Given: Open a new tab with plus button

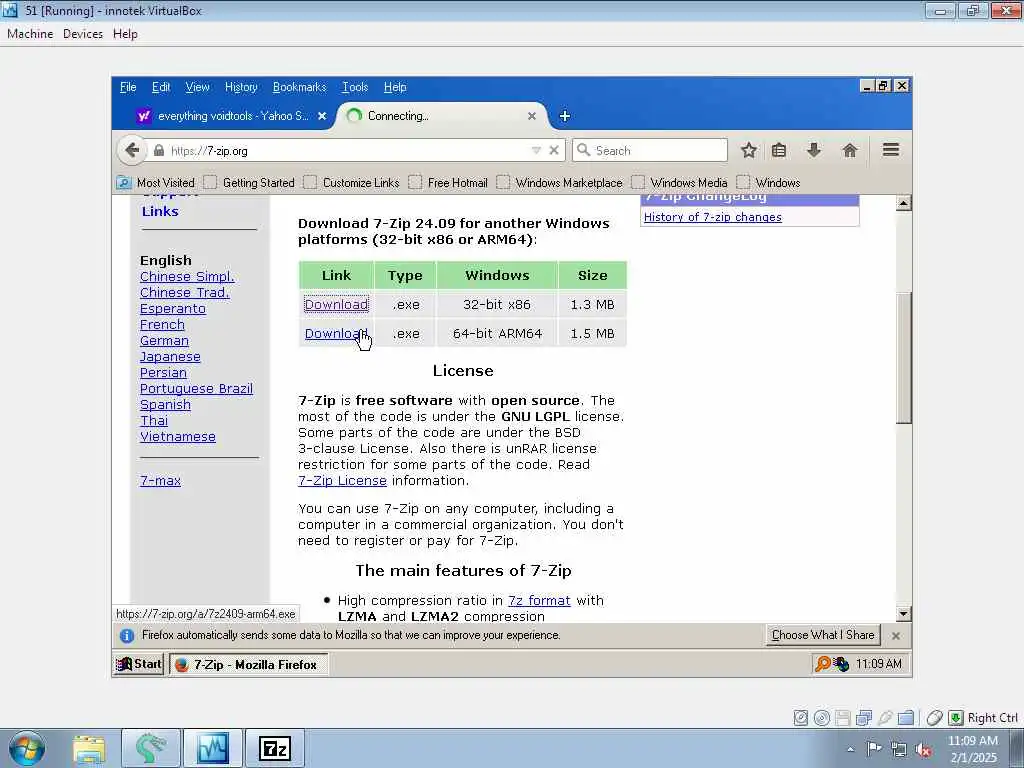Looking at the screenshot, I should (x=565, y=116).
